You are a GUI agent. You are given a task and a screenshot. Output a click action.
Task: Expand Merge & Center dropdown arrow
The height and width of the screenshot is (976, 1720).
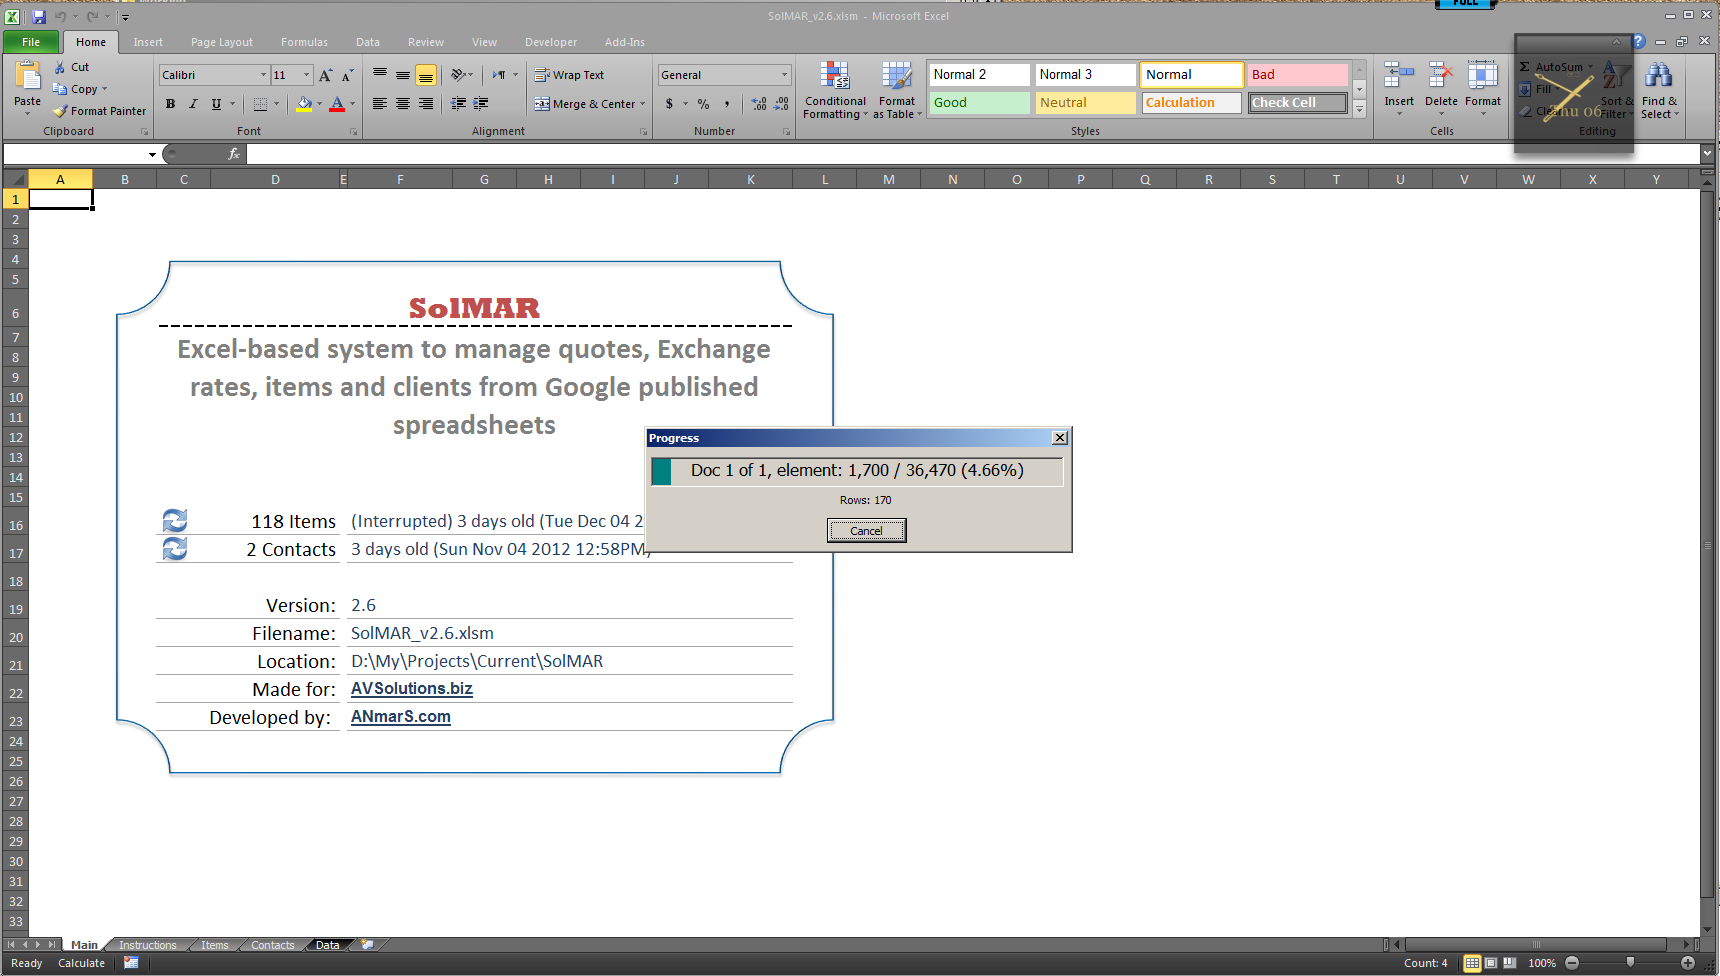(642, 104)
